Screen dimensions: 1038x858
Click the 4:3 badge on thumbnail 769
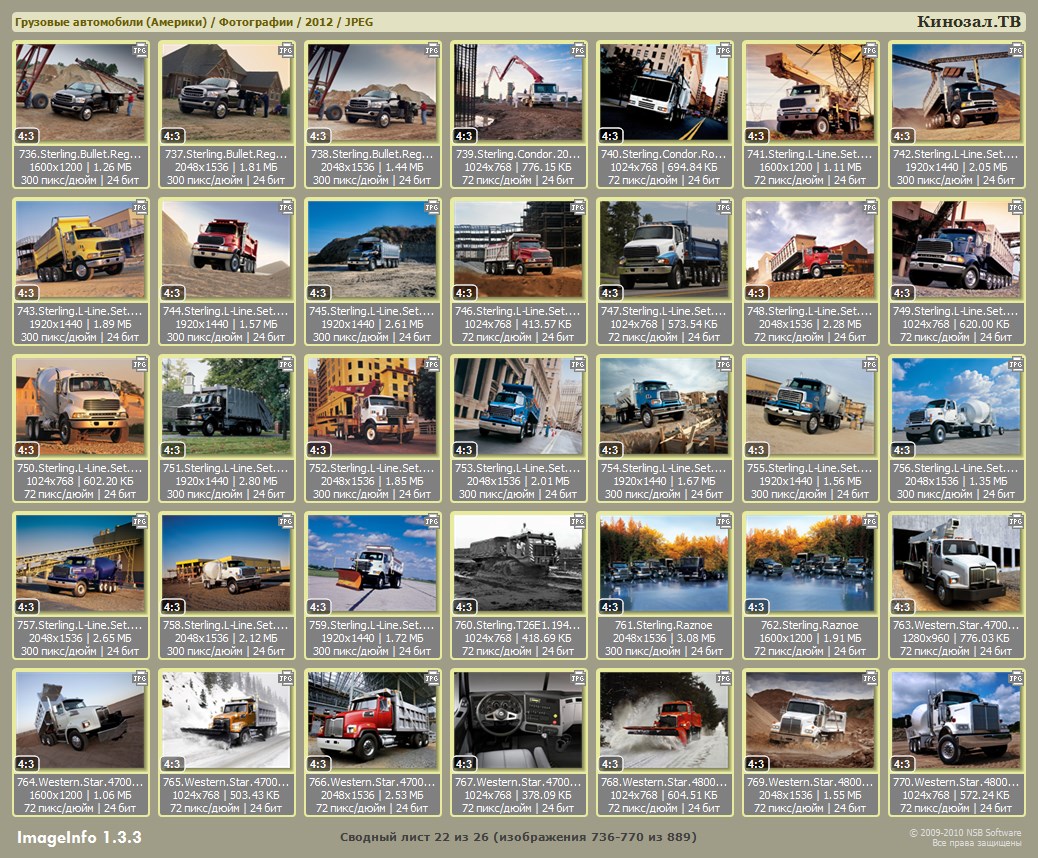[756, 763]
